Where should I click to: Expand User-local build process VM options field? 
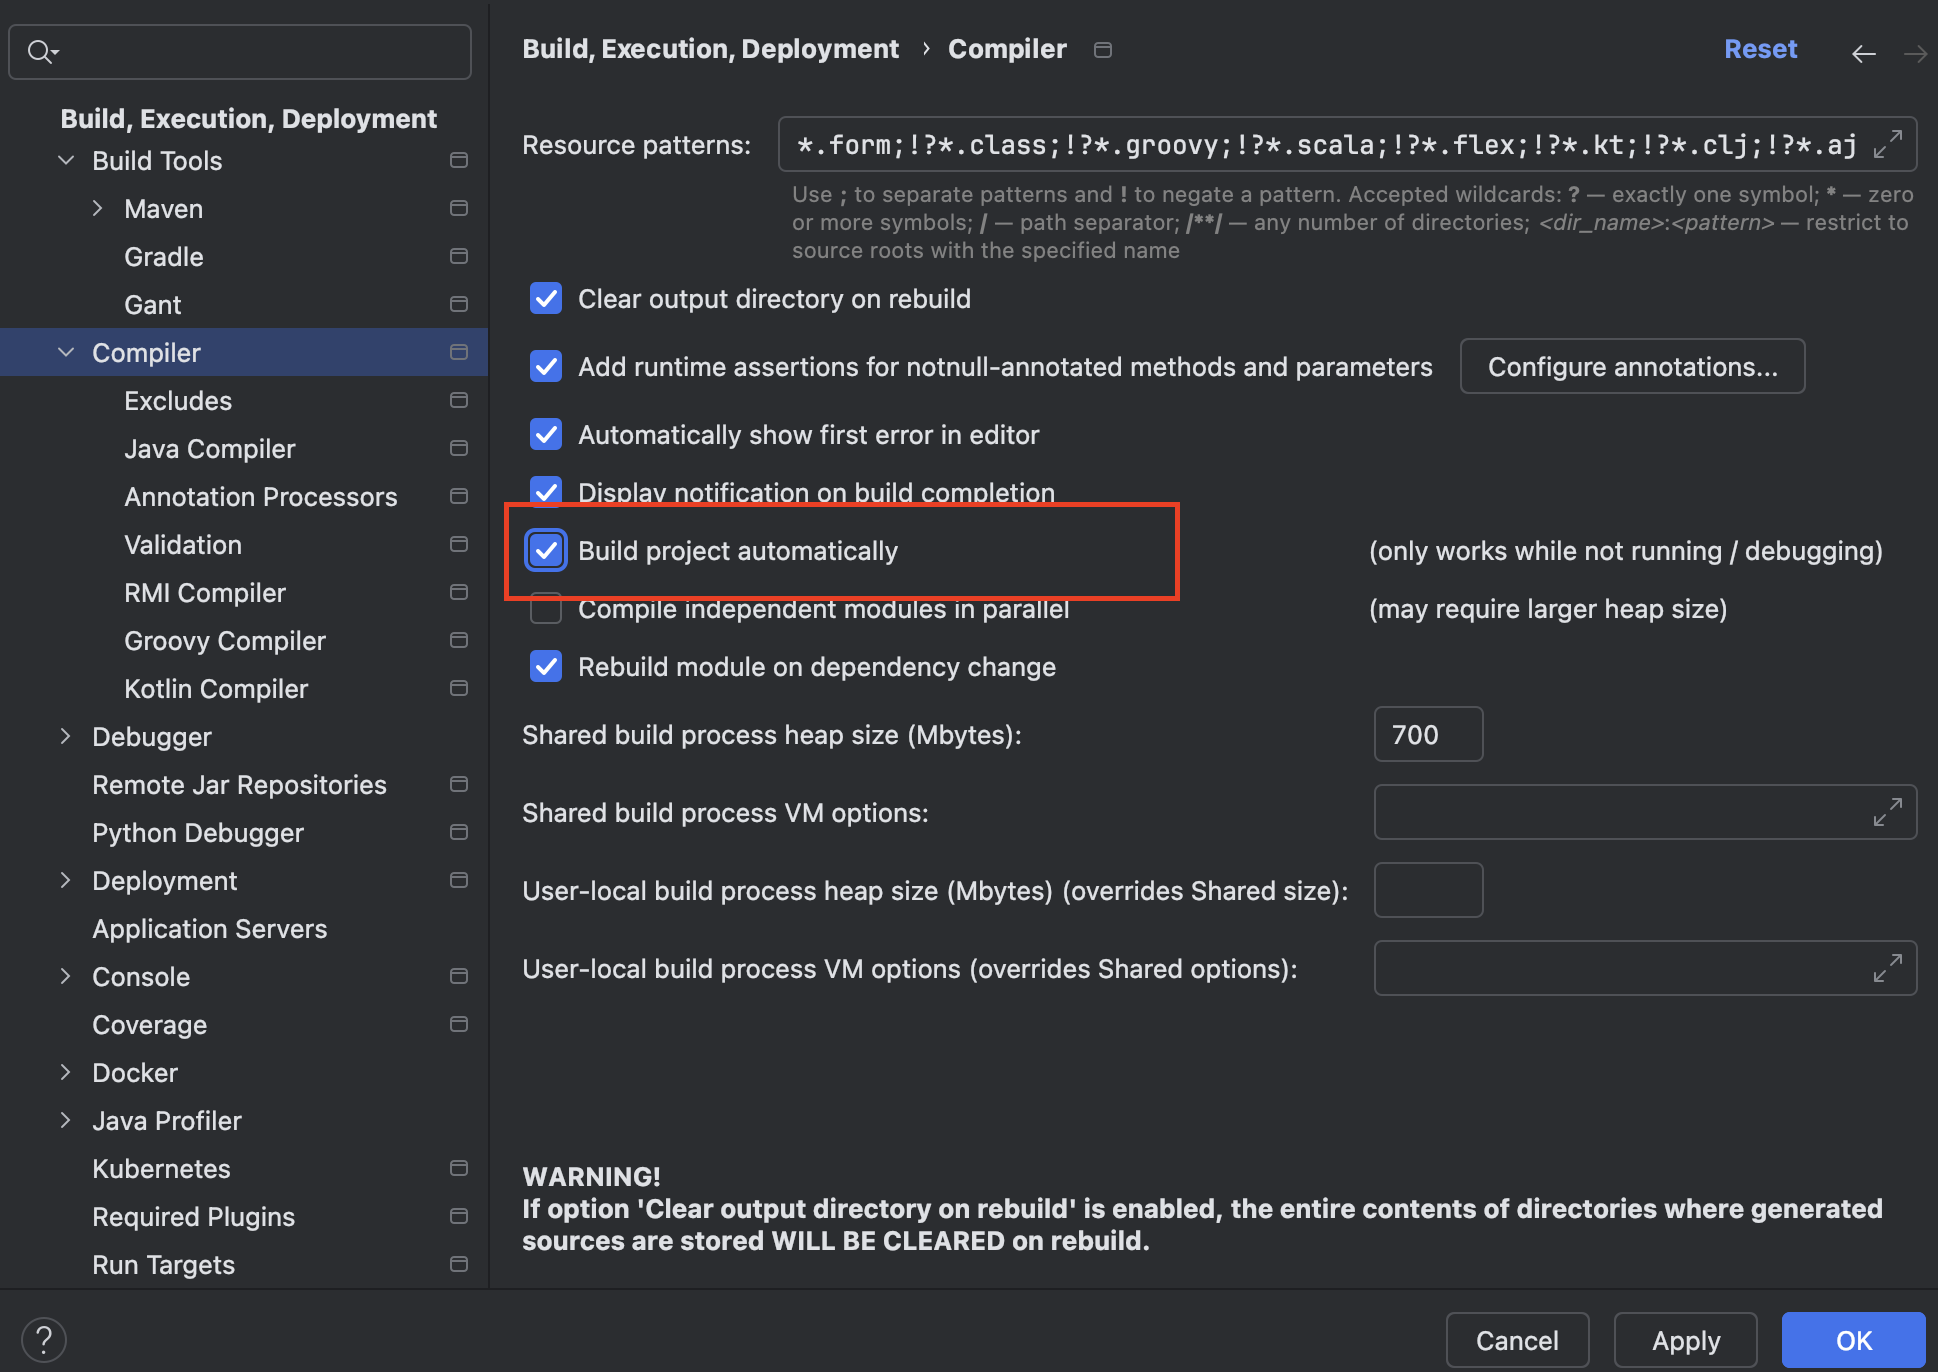pos(1887,968)
